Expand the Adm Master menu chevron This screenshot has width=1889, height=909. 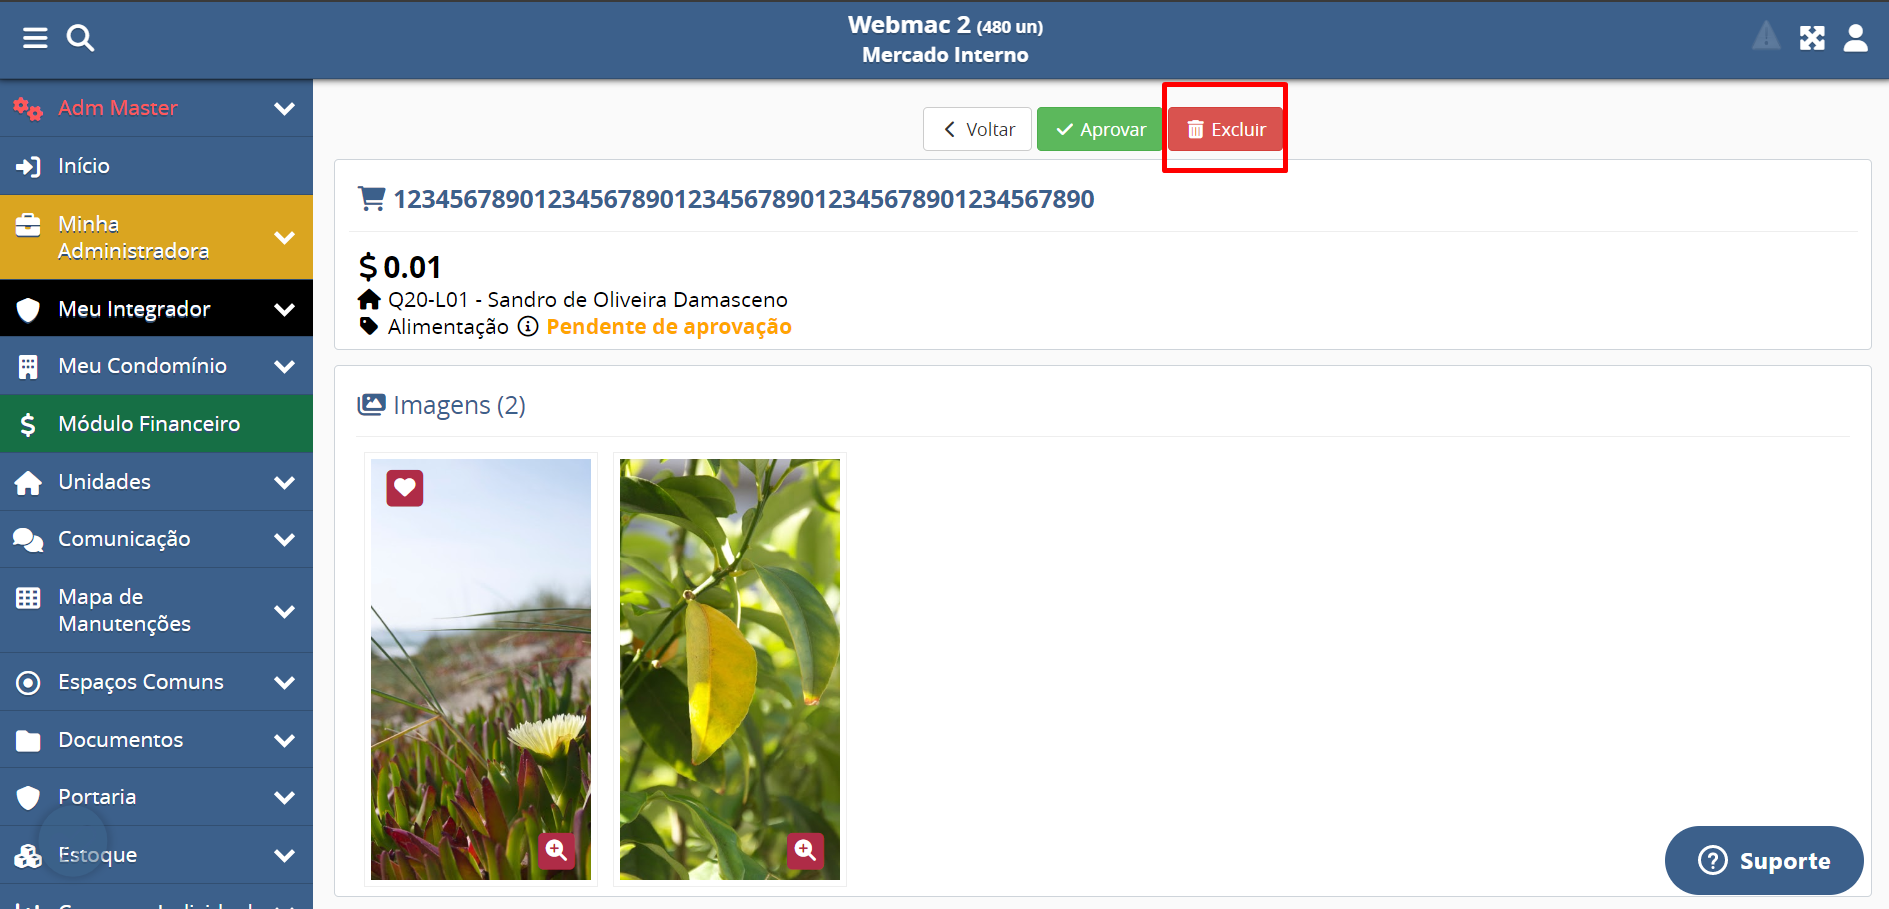[285, 108]
